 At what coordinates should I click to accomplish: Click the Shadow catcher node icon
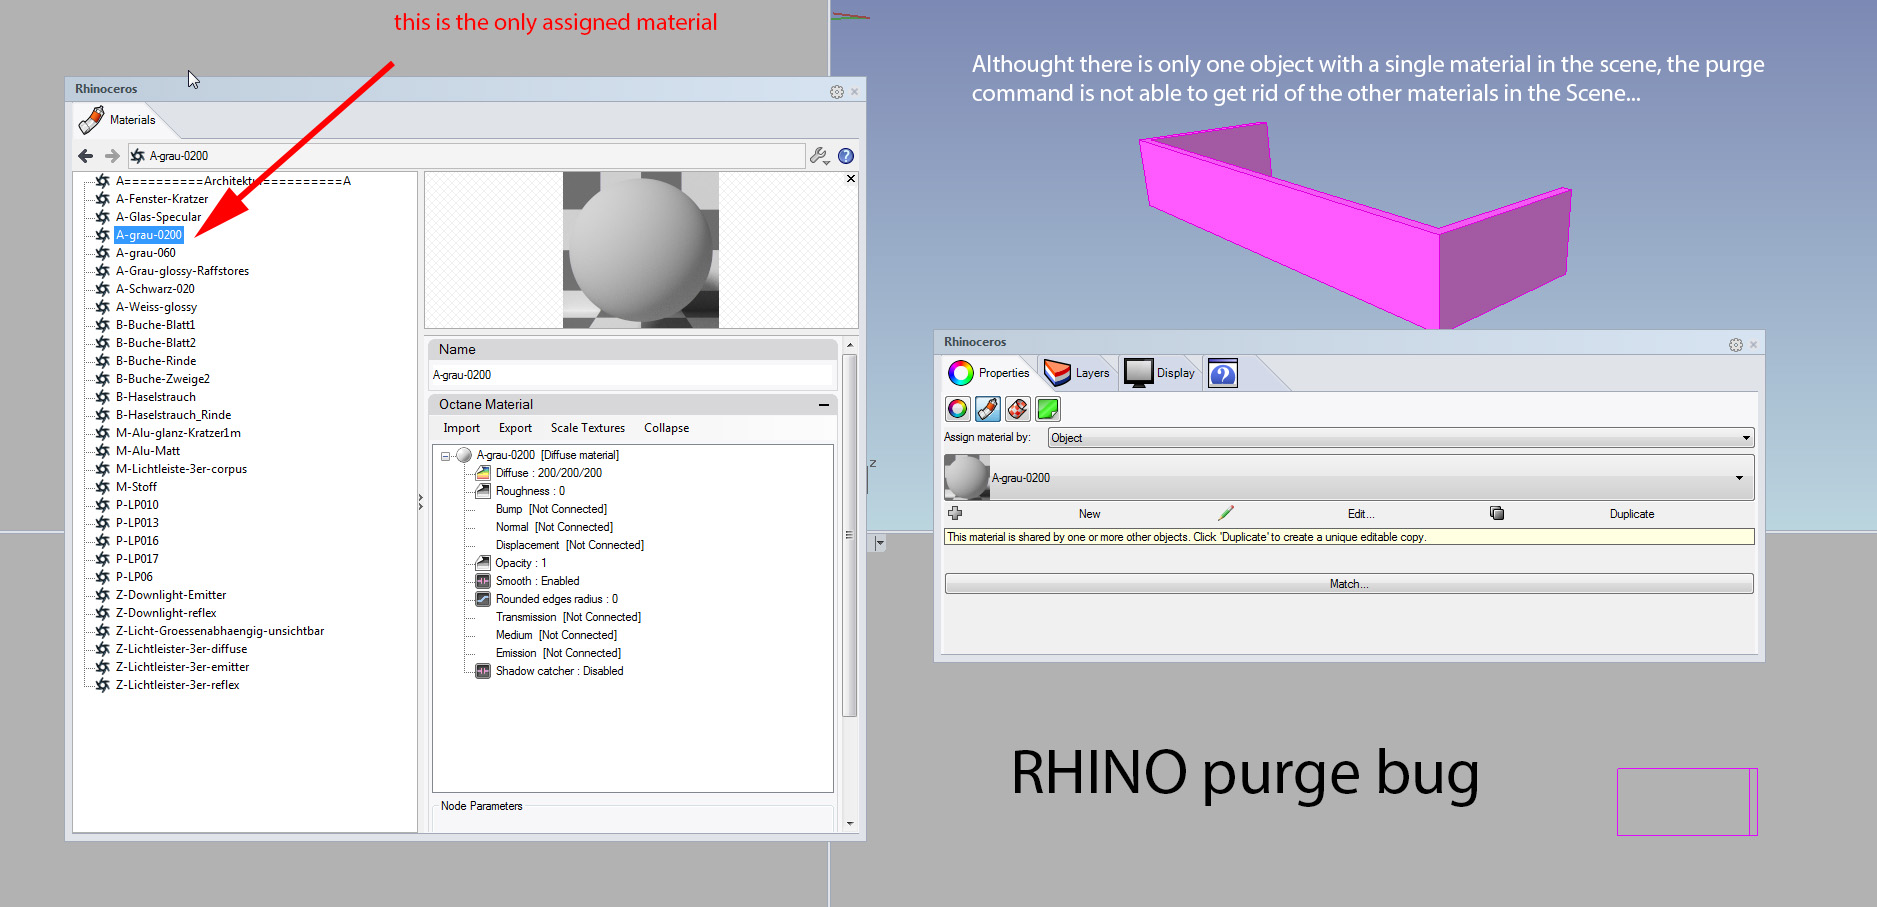click(483, 671)
